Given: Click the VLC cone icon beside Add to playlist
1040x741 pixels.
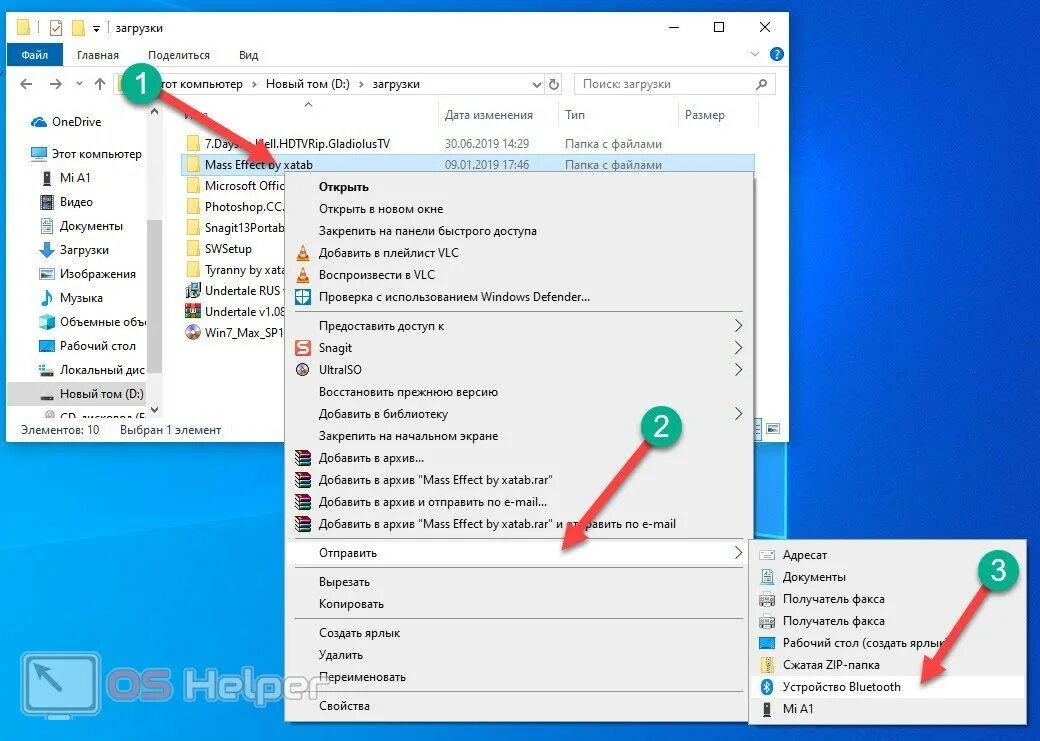Looking at the screenshot, I should (x=302, y=253).
